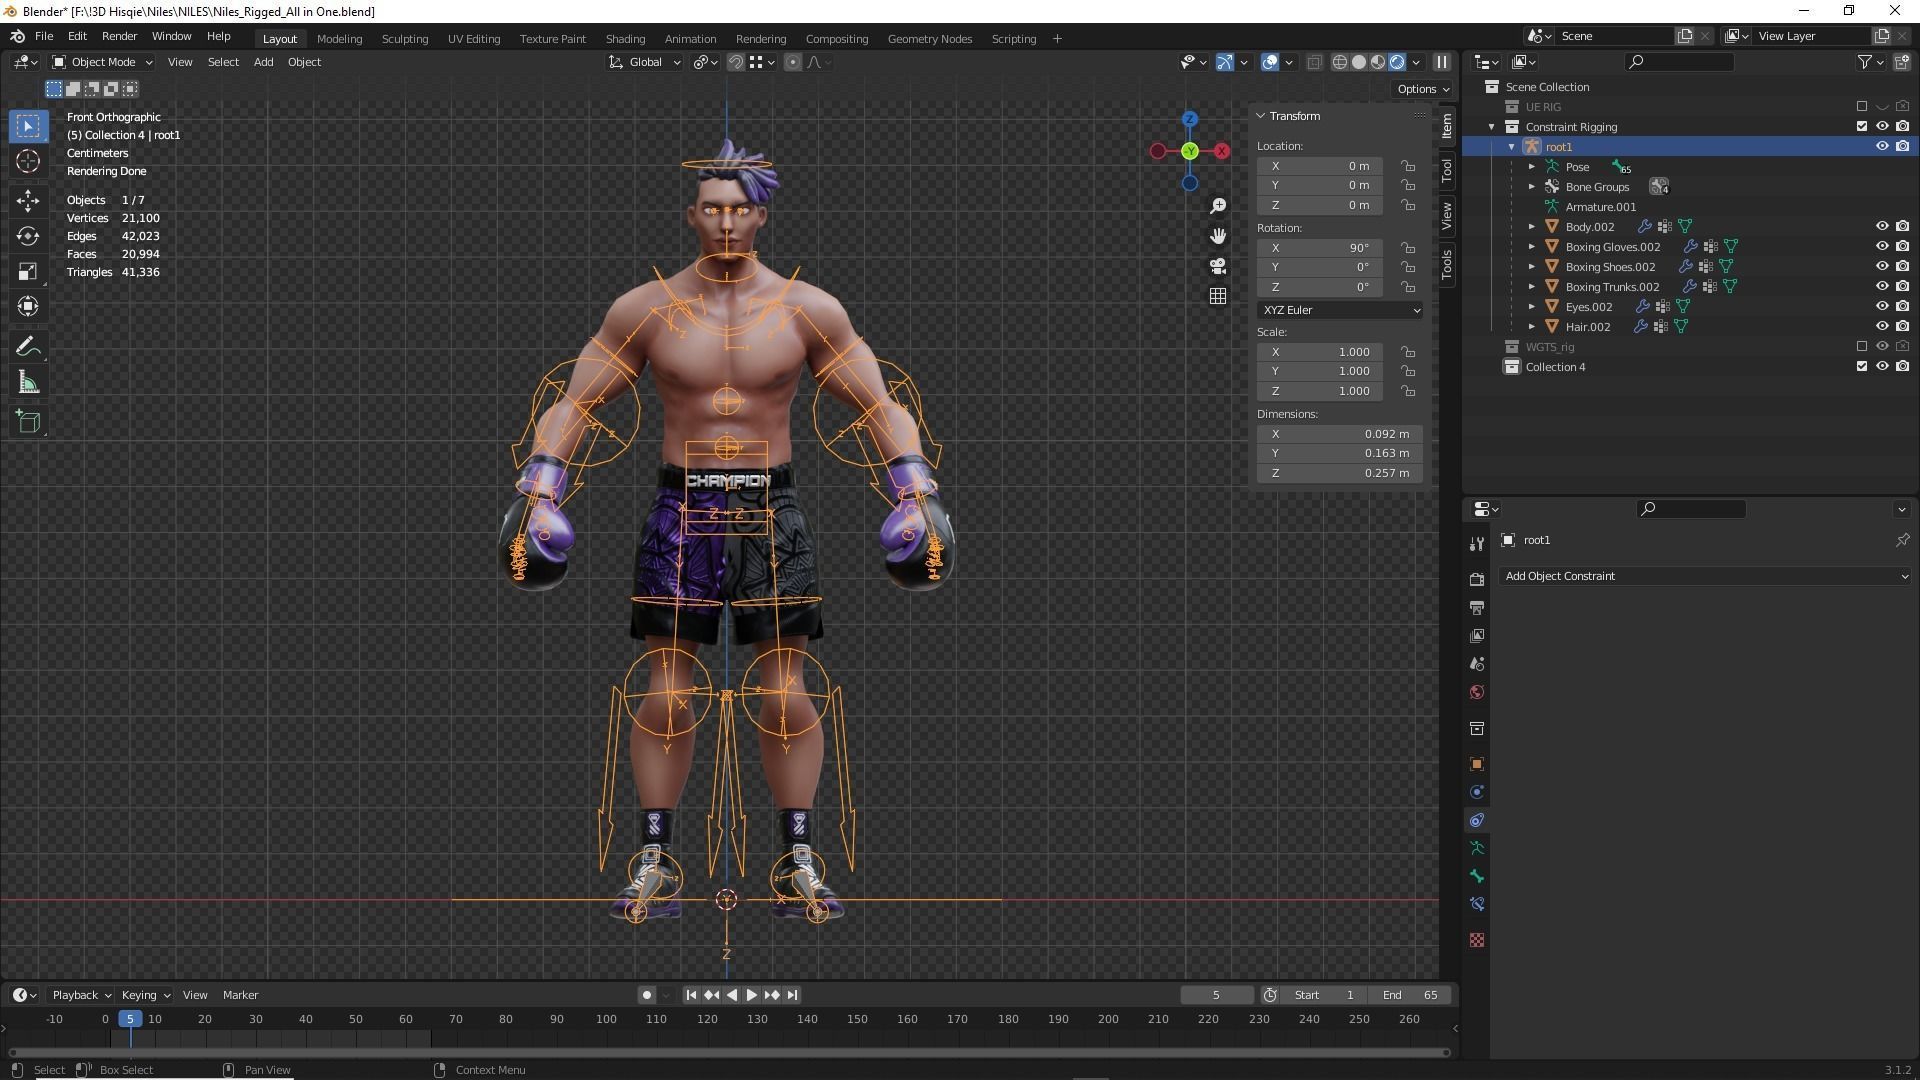The image size is (1920, 1080).
Task: Switch to orthographic/perspective grid icon
Action: coord(1217,296)
